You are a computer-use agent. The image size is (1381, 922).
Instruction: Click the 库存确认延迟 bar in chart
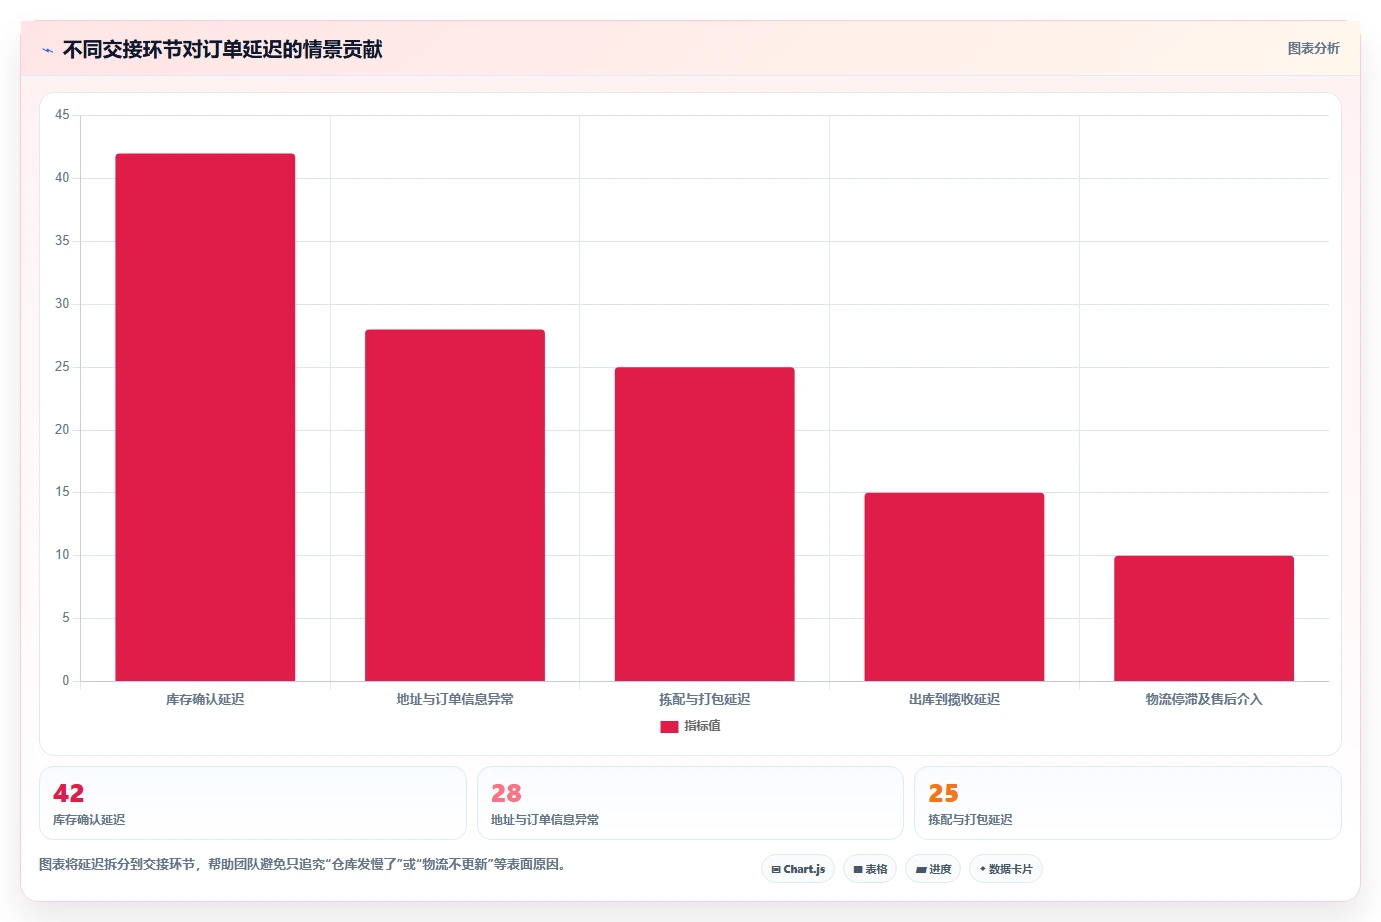point(205,417)
